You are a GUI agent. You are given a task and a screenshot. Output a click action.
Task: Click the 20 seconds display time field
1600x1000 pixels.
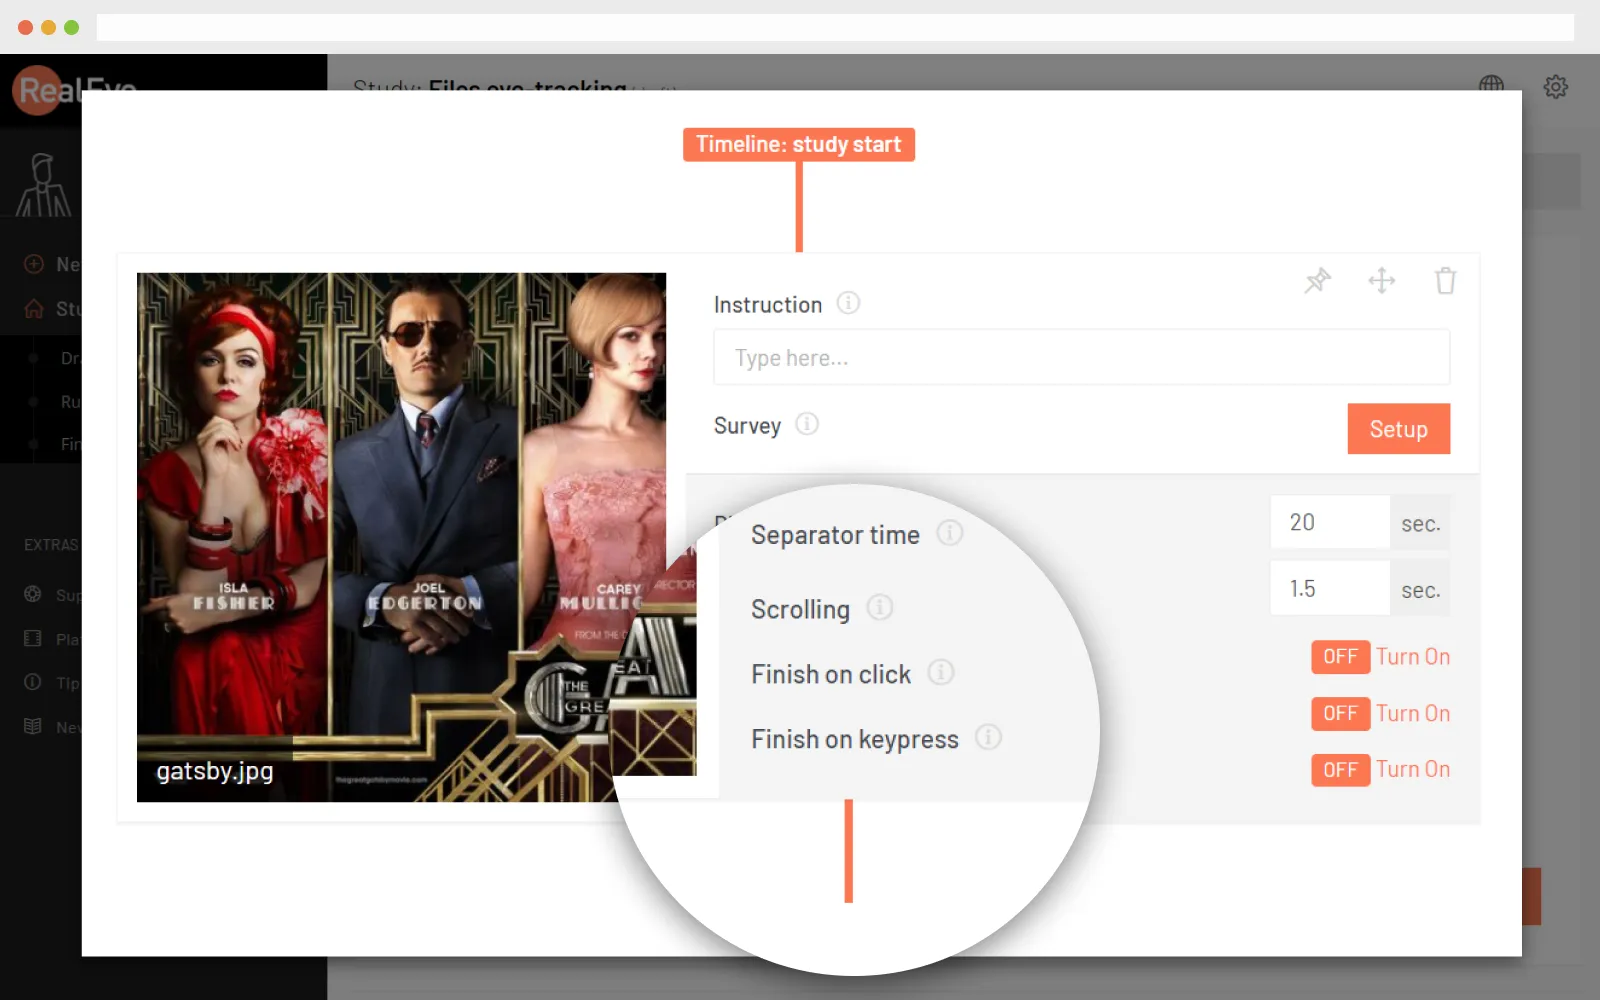click(x=1329, y=523)
